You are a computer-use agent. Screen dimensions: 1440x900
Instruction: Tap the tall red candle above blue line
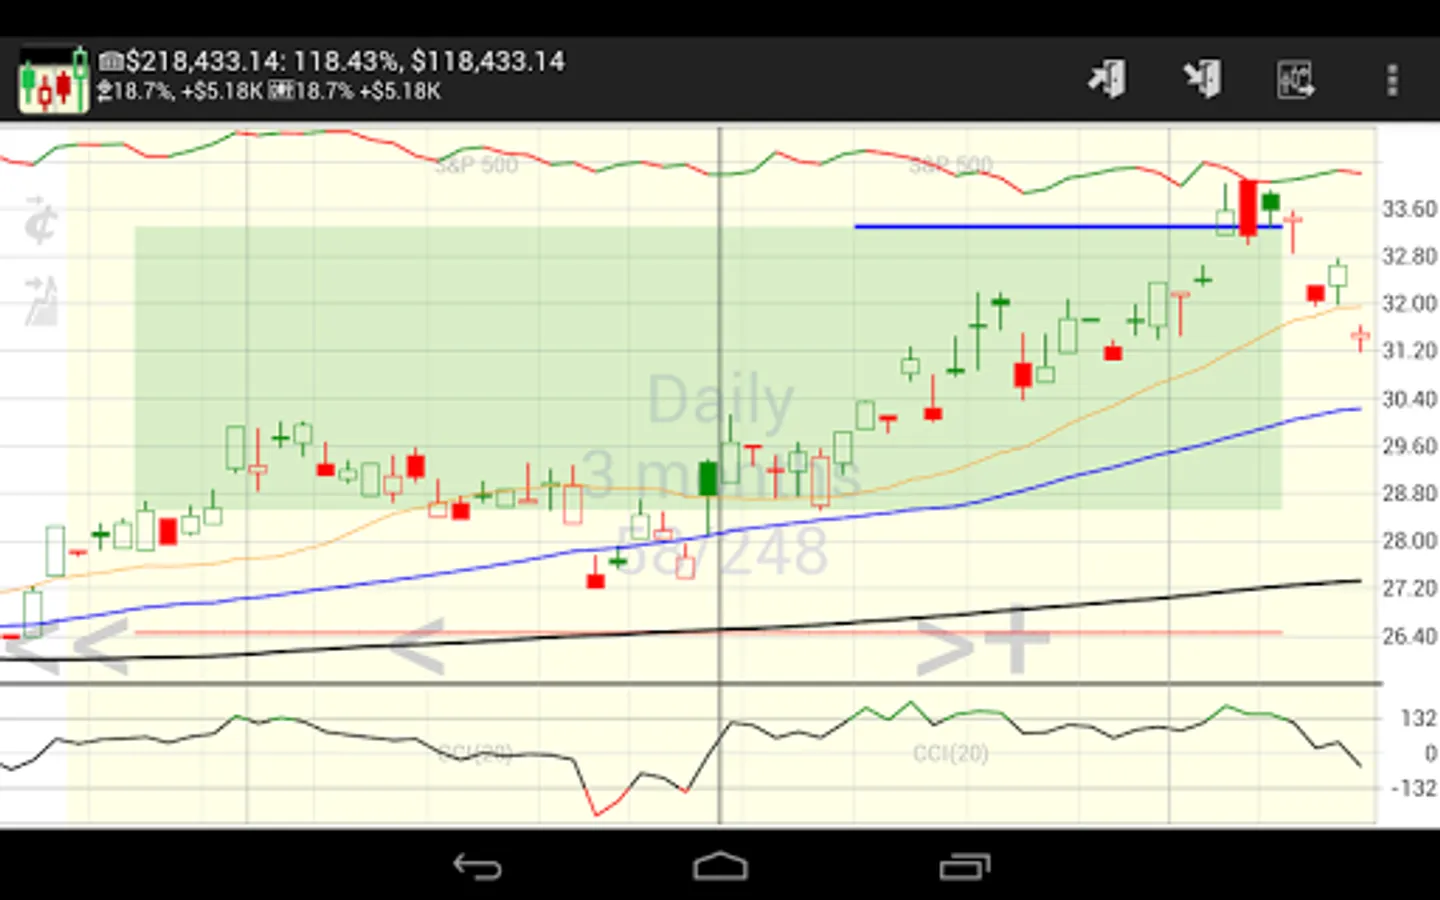click(x=1248, y=208)
